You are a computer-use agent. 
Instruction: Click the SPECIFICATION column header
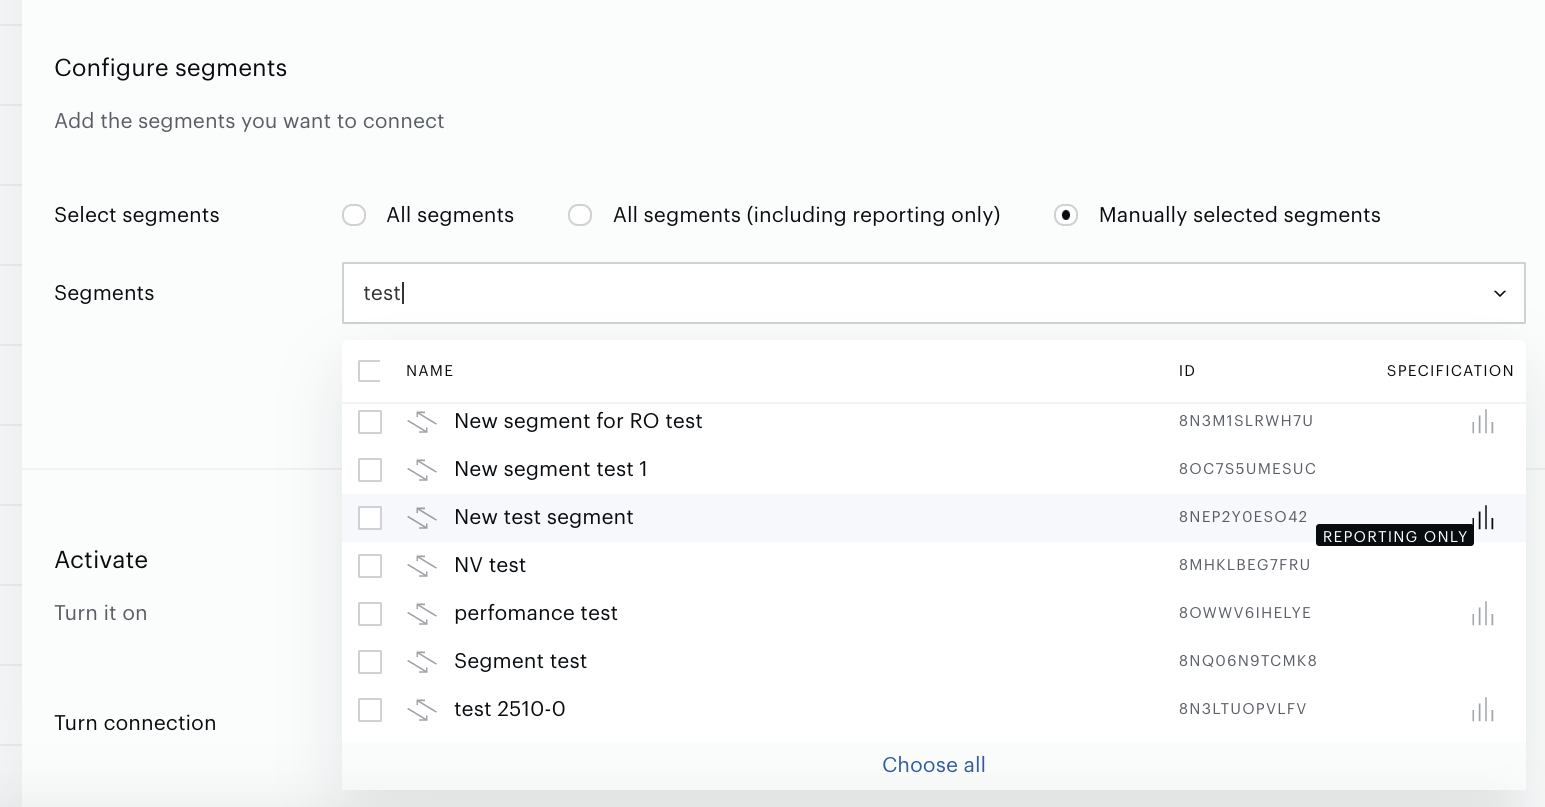click(1450, 371)
